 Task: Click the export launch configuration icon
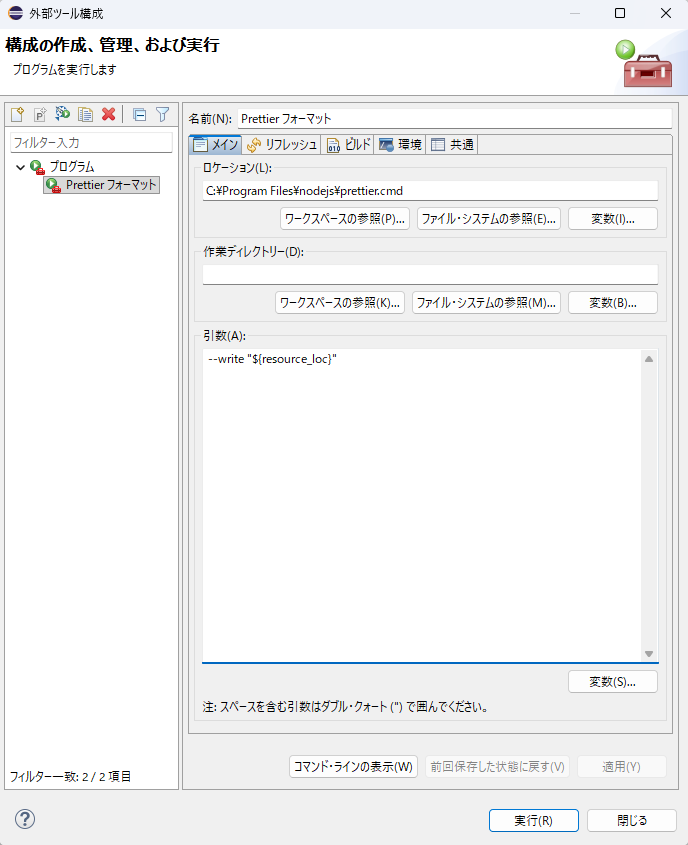63,114
